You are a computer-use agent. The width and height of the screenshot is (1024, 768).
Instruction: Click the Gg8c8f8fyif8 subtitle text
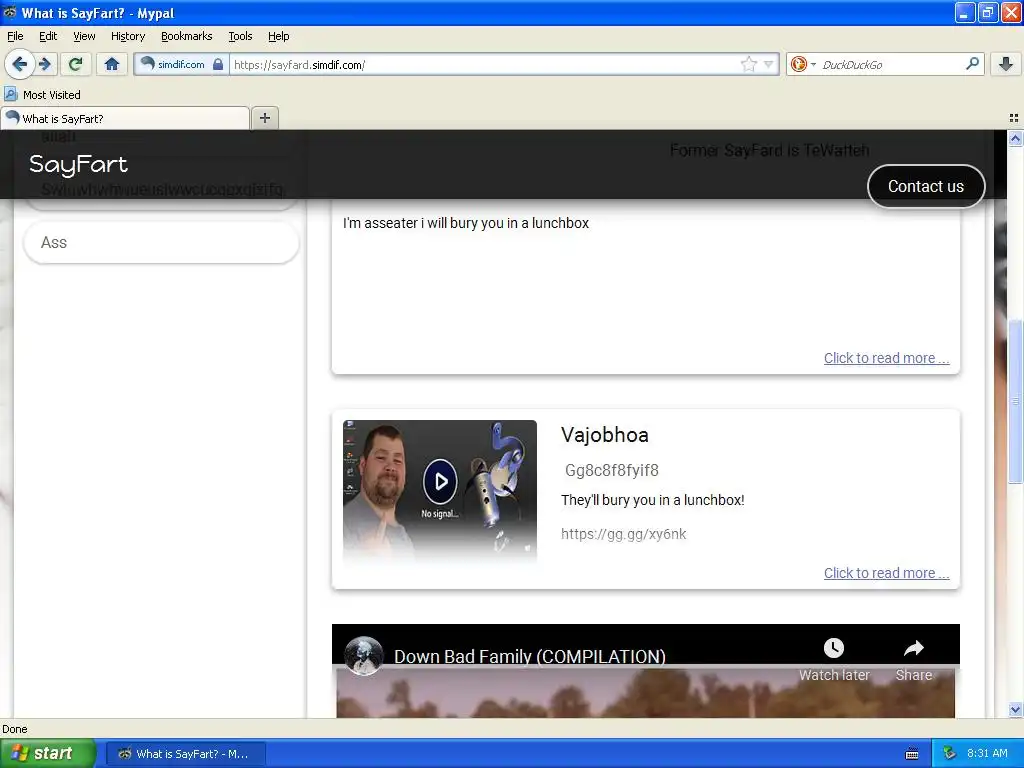coord(611,470)
